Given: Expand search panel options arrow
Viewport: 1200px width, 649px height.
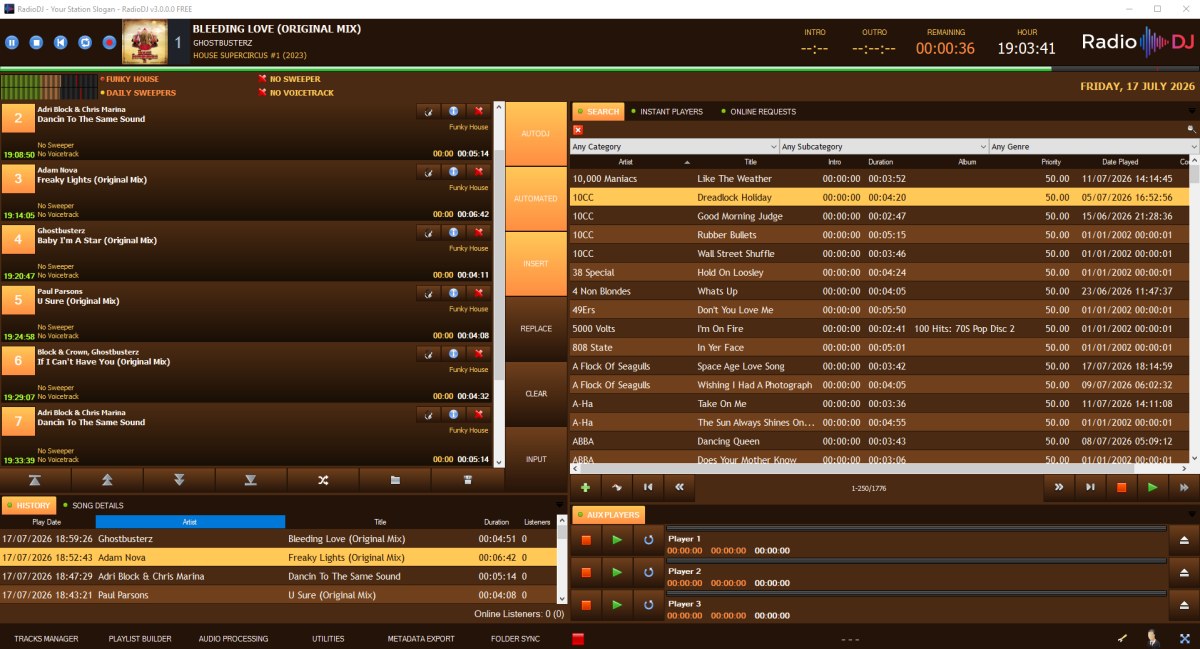Looking at the screenshot, I should (1192, 111).
